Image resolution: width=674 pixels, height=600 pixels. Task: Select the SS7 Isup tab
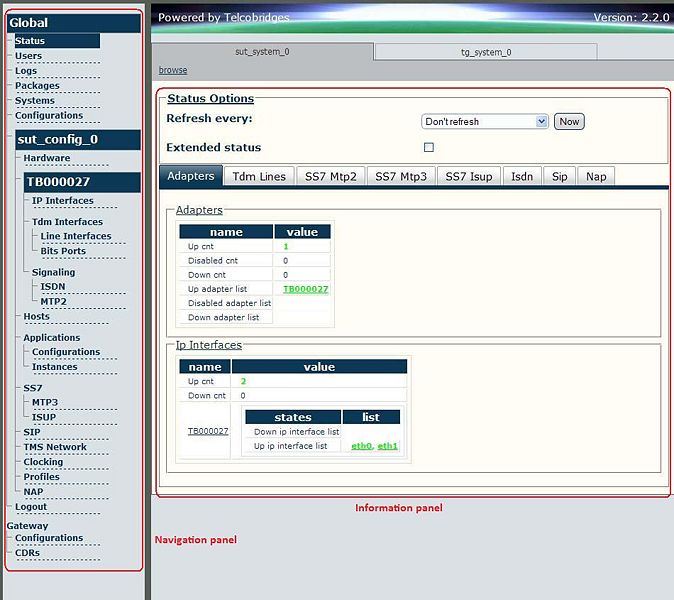tap(469, 176)
